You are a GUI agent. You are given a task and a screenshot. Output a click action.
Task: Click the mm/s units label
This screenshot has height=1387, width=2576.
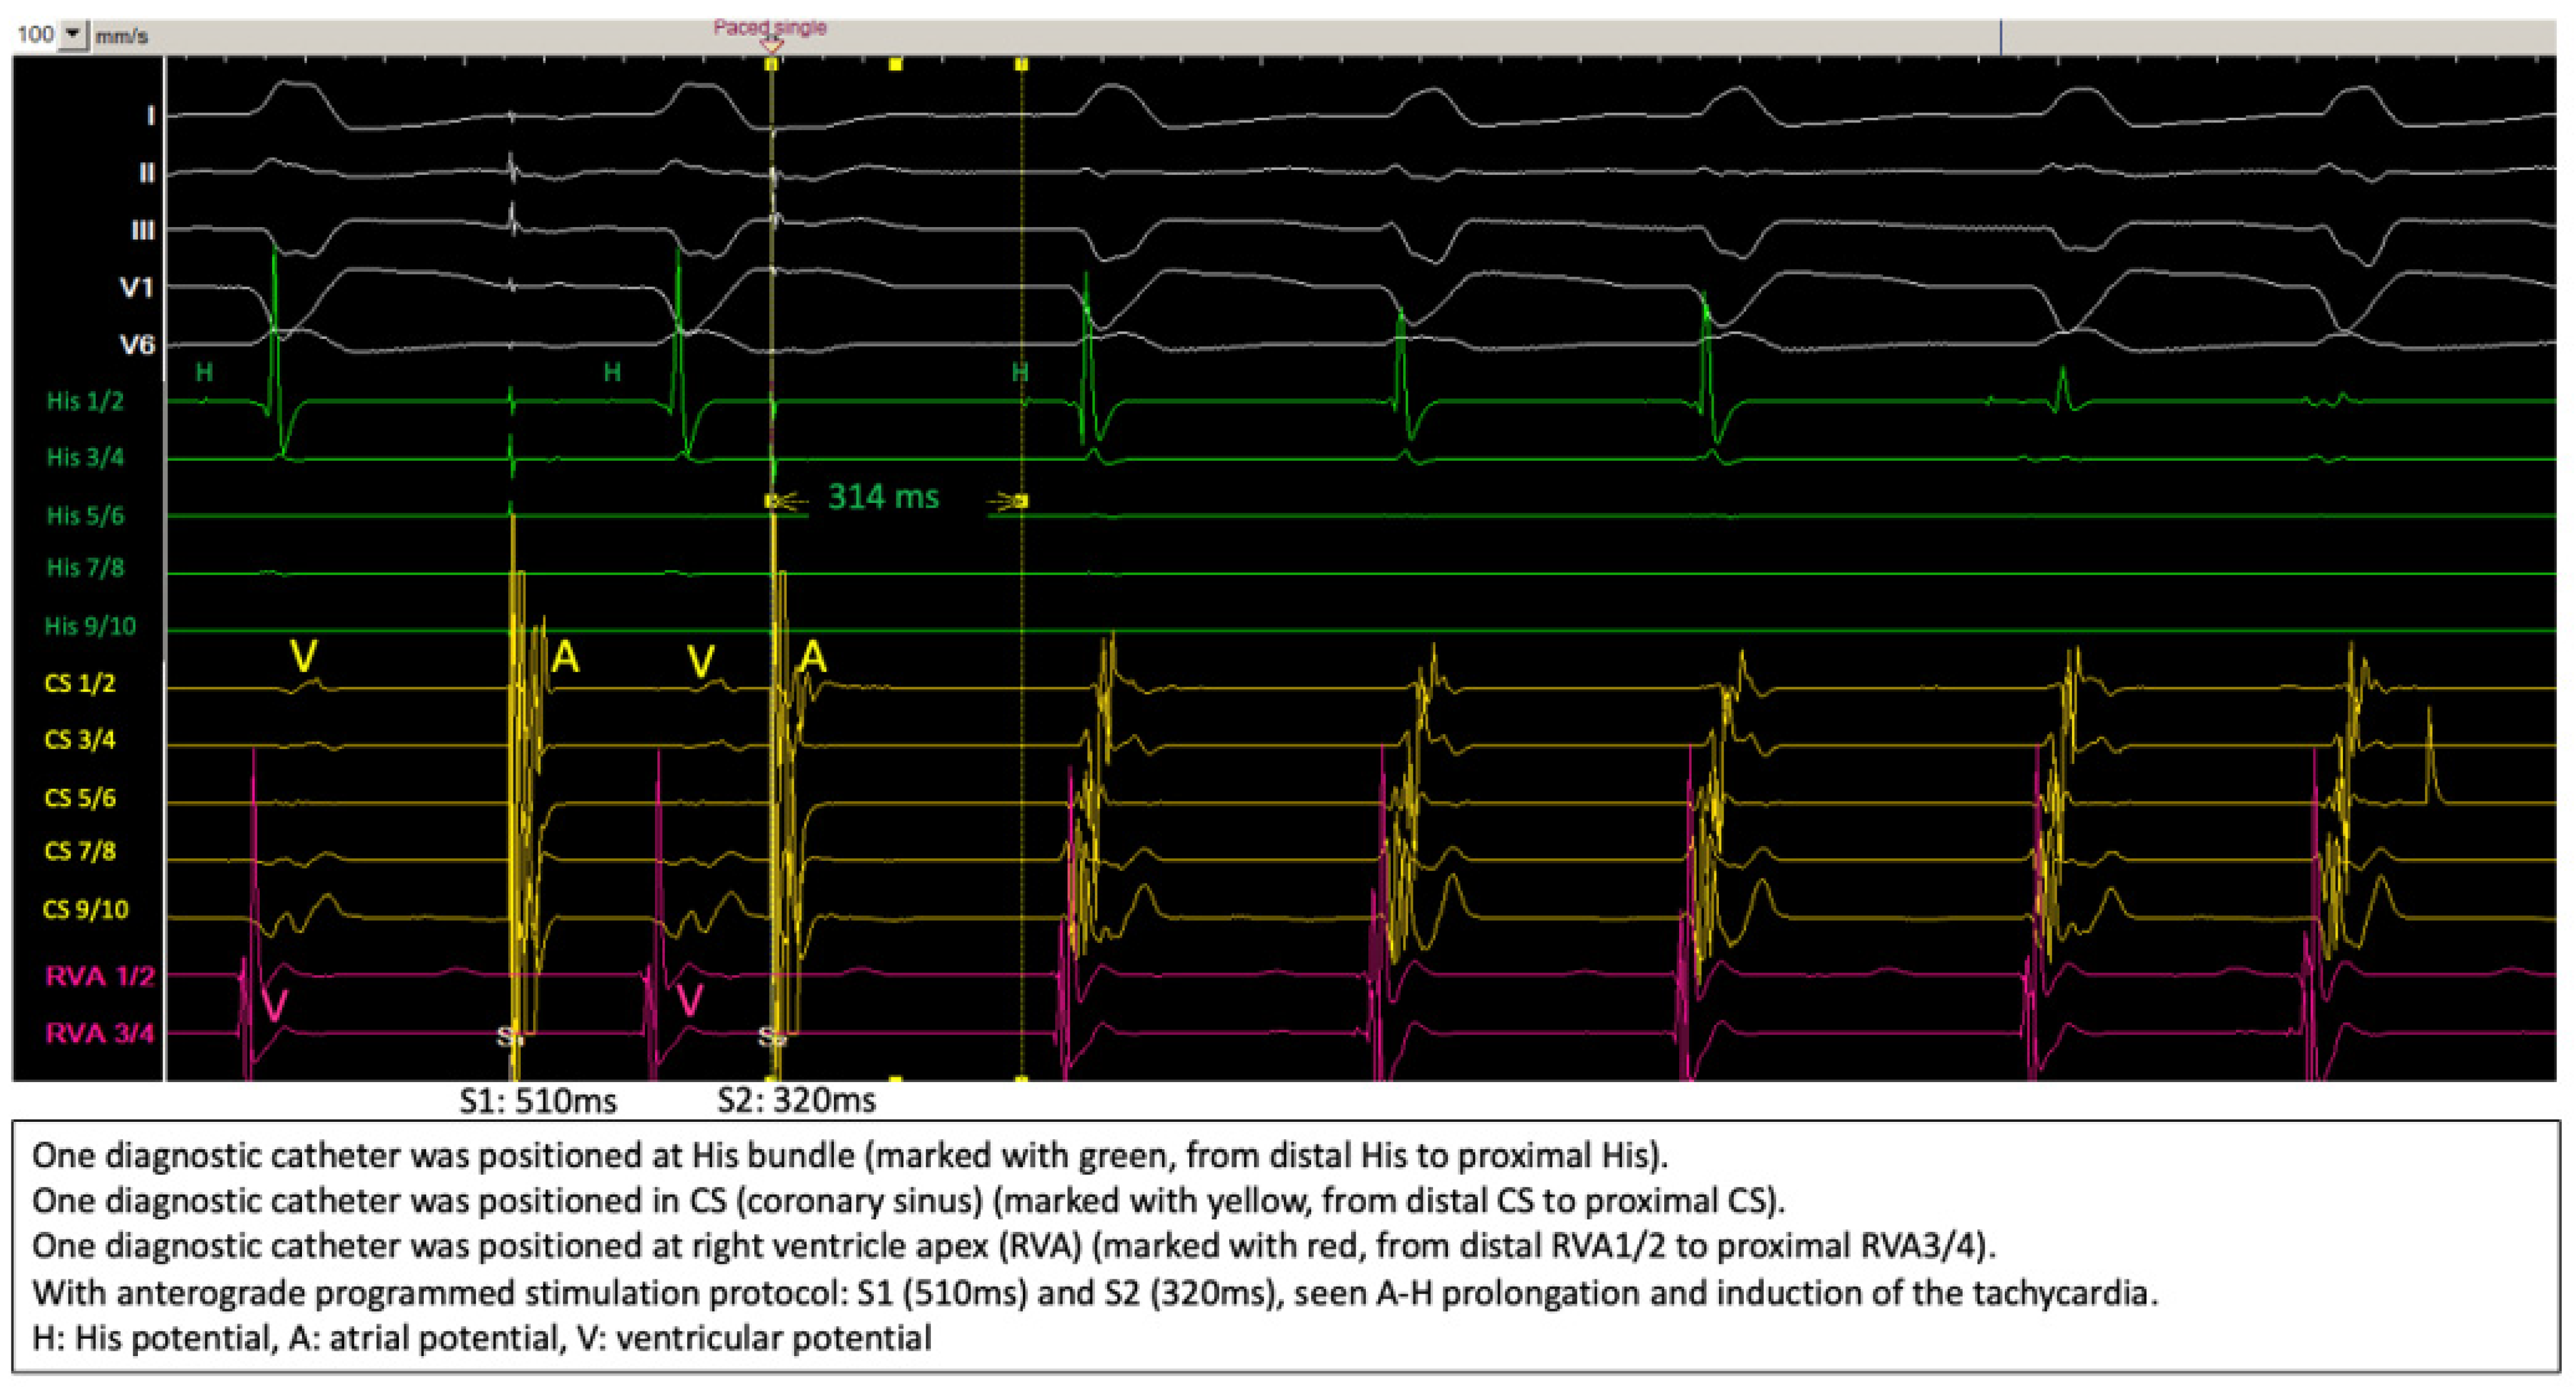point(121,37)
